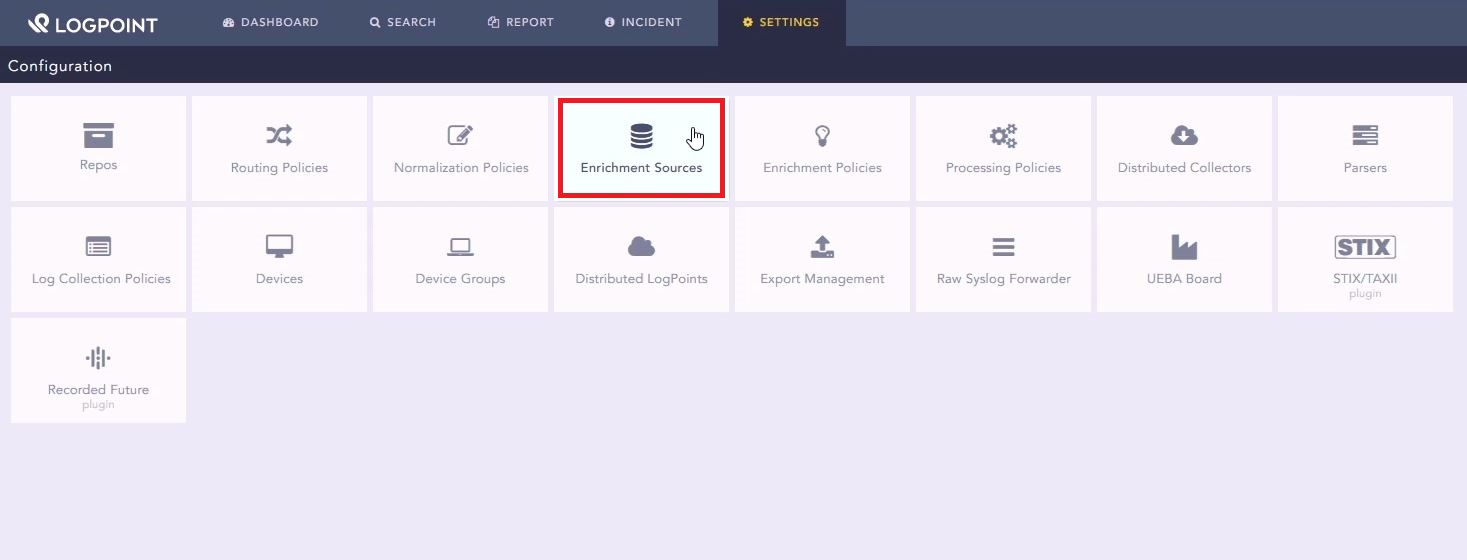Open Distributed Collectors label

click(1184, 168)
